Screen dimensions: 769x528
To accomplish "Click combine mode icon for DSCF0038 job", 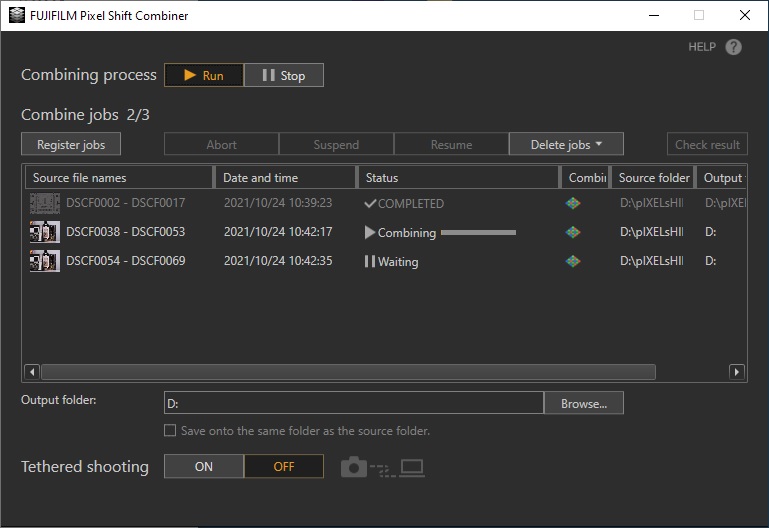I will pyautogui.click(x=572, y=232).
